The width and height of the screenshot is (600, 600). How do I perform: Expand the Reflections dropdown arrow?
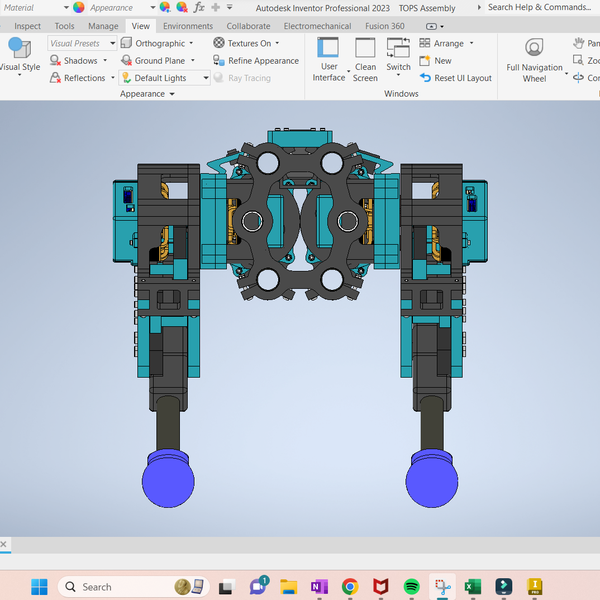tap(113, 78)
